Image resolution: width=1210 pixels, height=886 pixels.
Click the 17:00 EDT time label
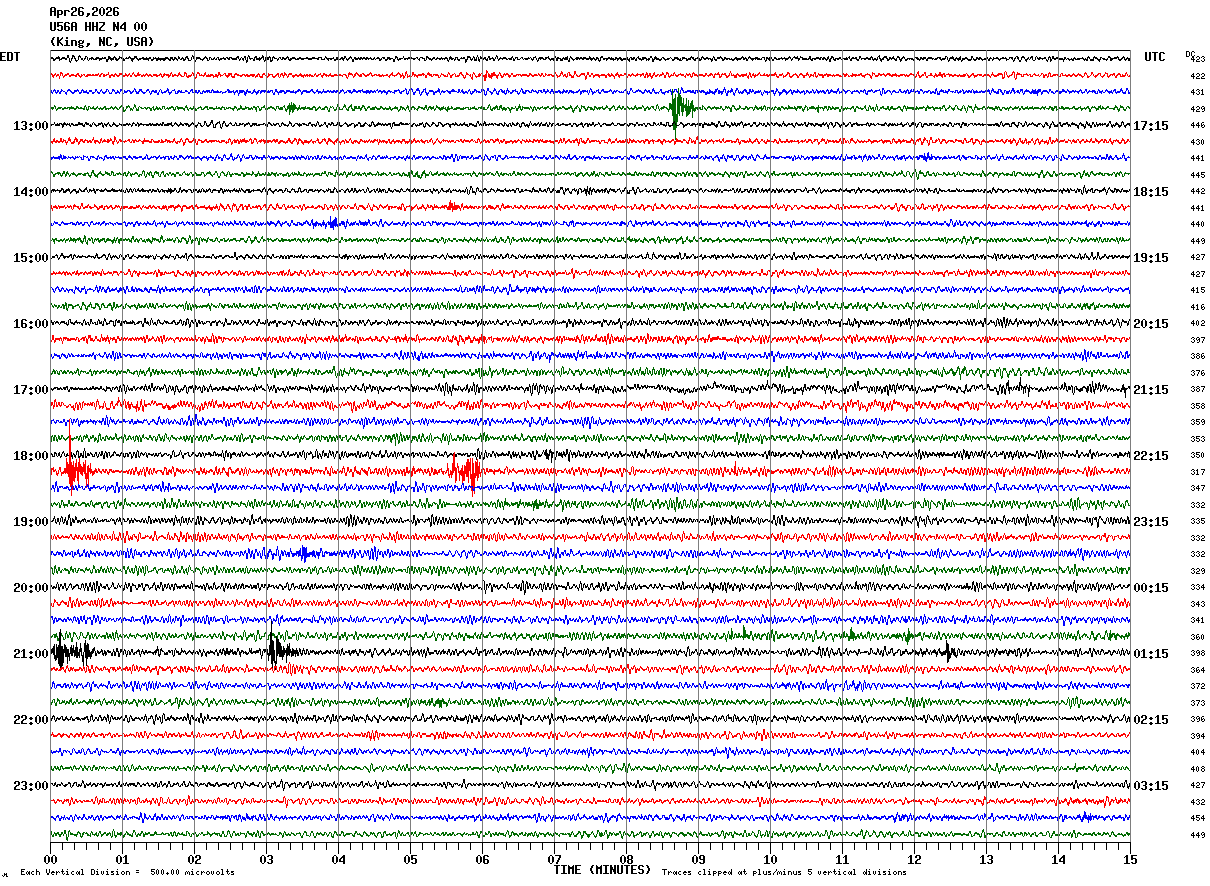30,390
